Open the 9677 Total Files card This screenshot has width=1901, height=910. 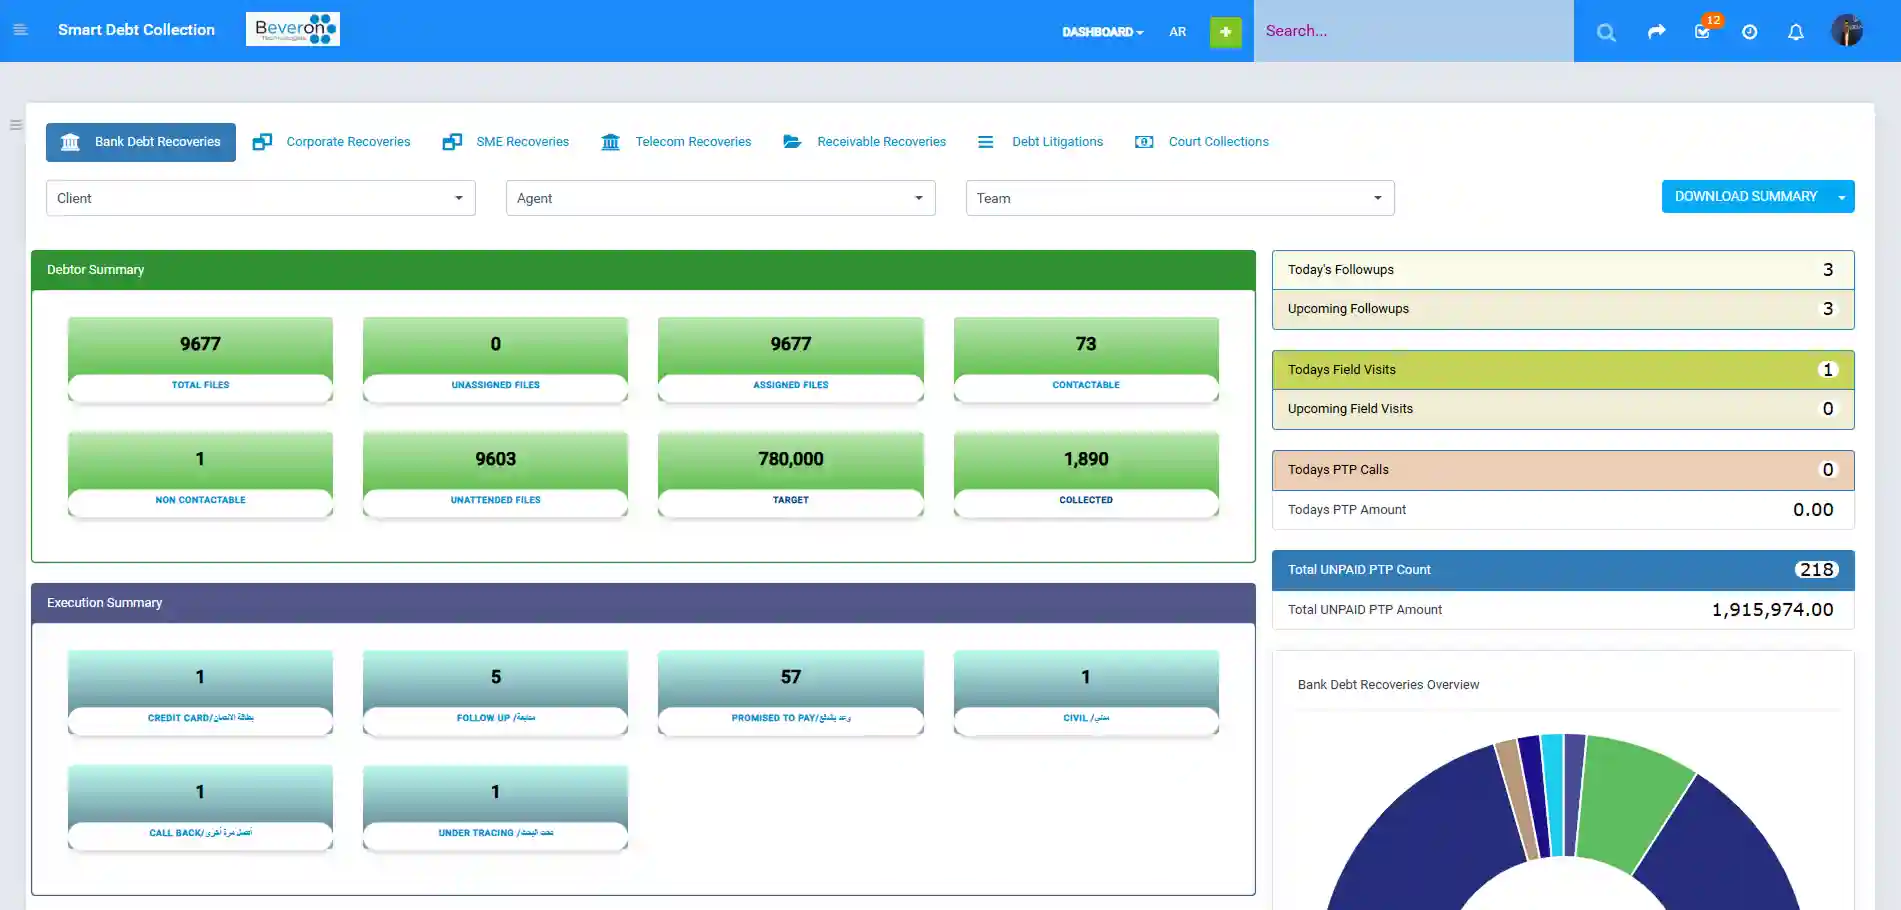pyautogui.click(x=200, y=360)
